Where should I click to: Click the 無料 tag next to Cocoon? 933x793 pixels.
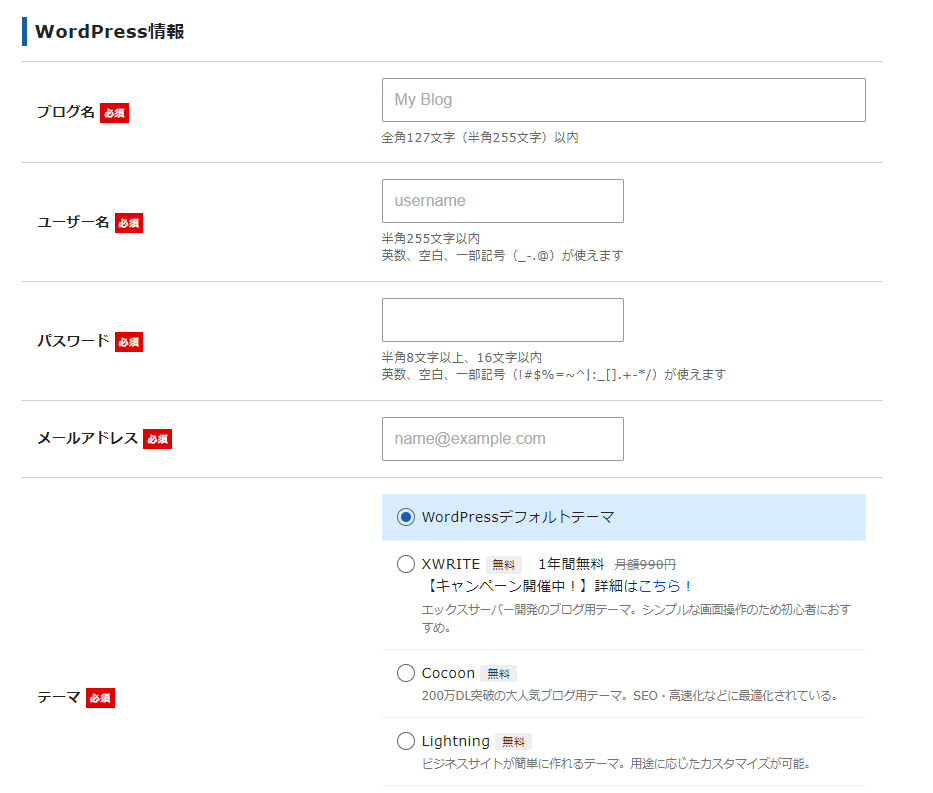pos(499,673)
